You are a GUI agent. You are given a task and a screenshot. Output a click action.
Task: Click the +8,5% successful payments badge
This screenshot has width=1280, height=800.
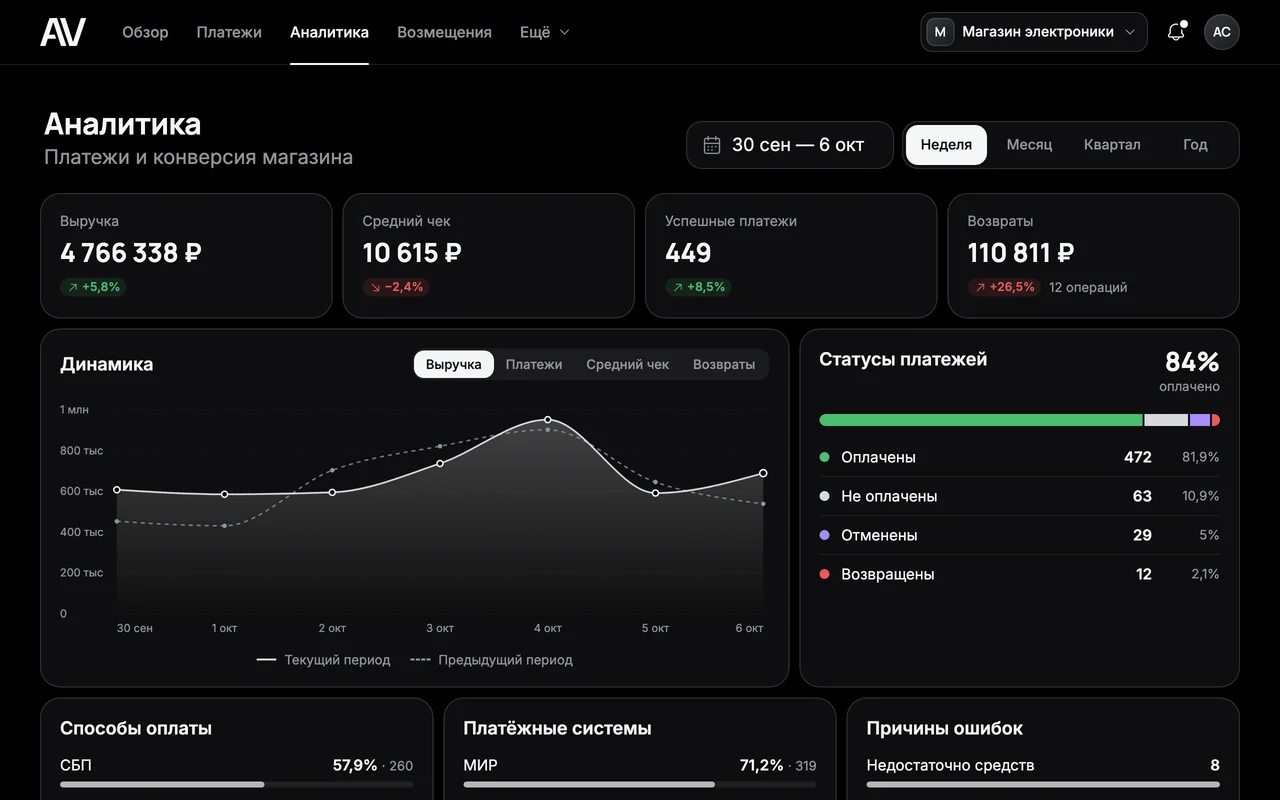(698, 287)
